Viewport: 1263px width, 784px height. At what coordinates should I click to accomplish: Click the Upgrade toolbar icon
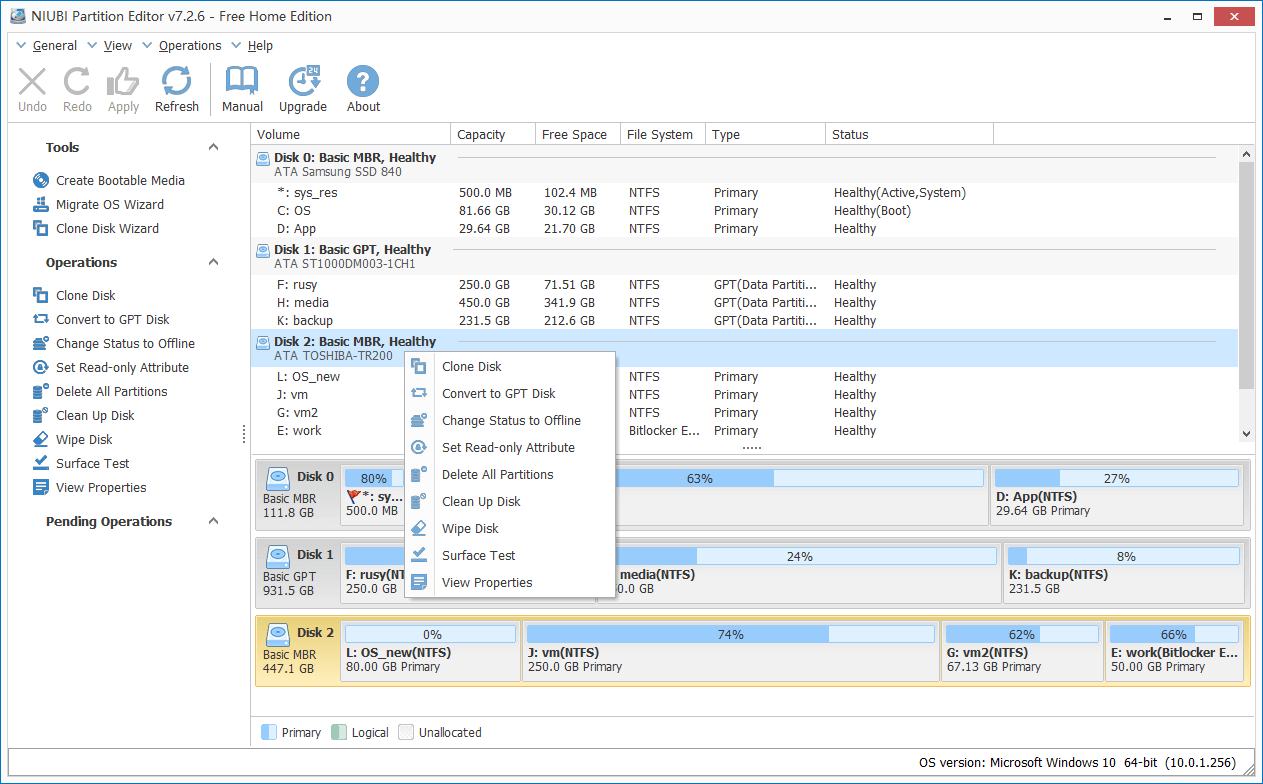303,89
